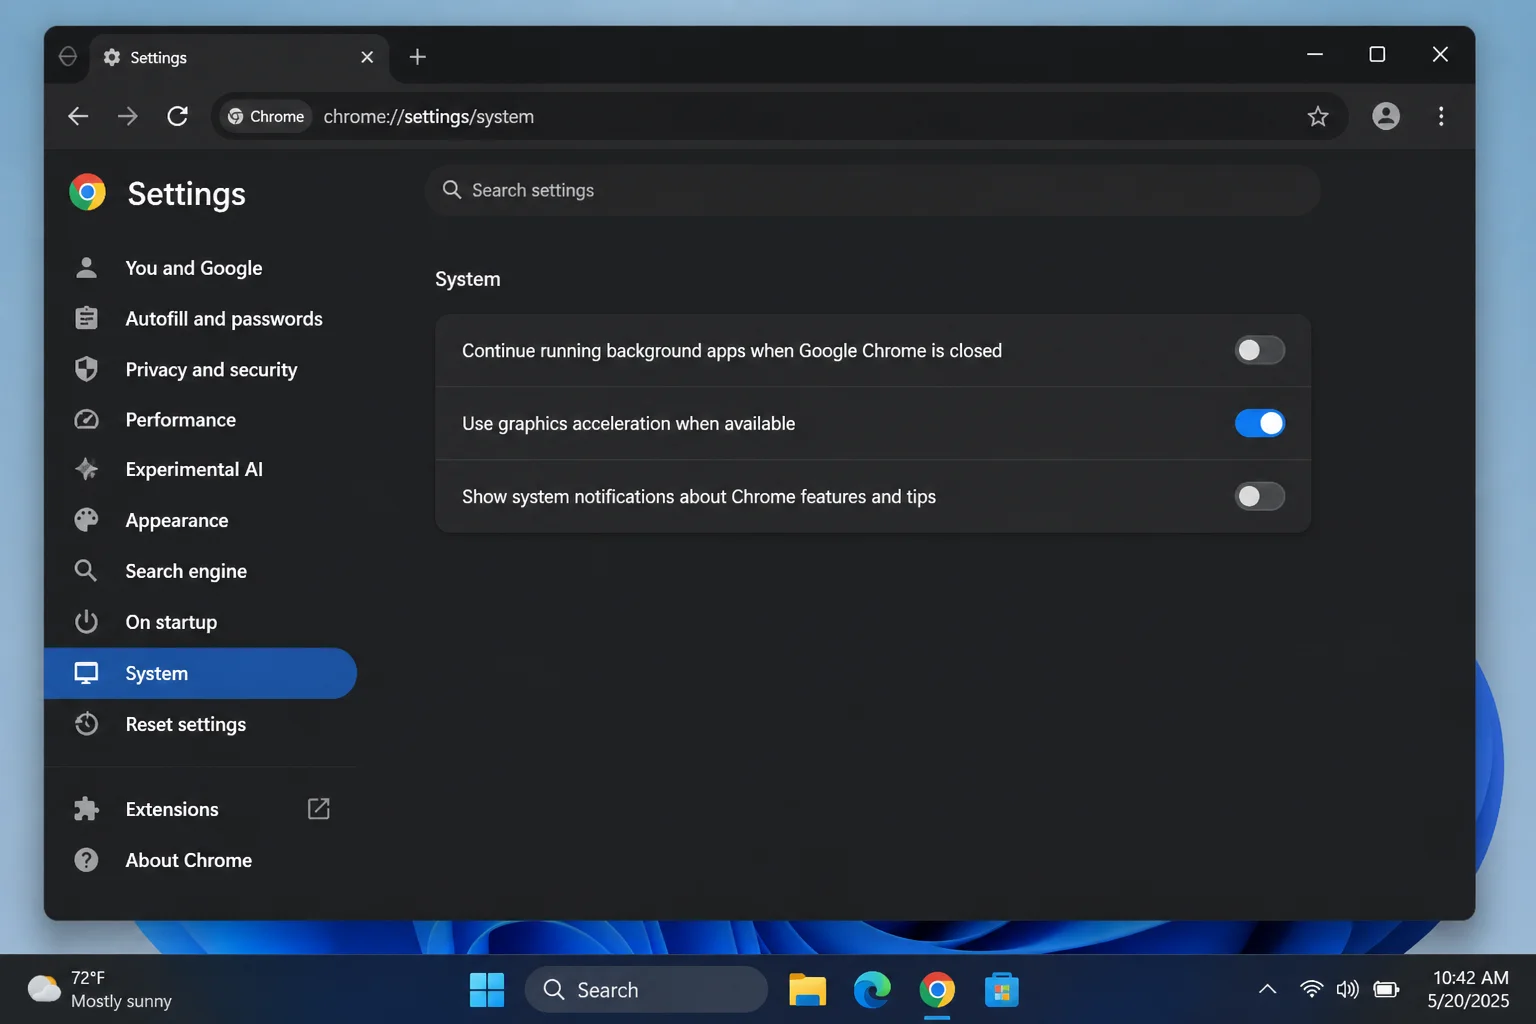Open the Performance section
This screenshot has height=1024, width=1536.
(200, 420)
